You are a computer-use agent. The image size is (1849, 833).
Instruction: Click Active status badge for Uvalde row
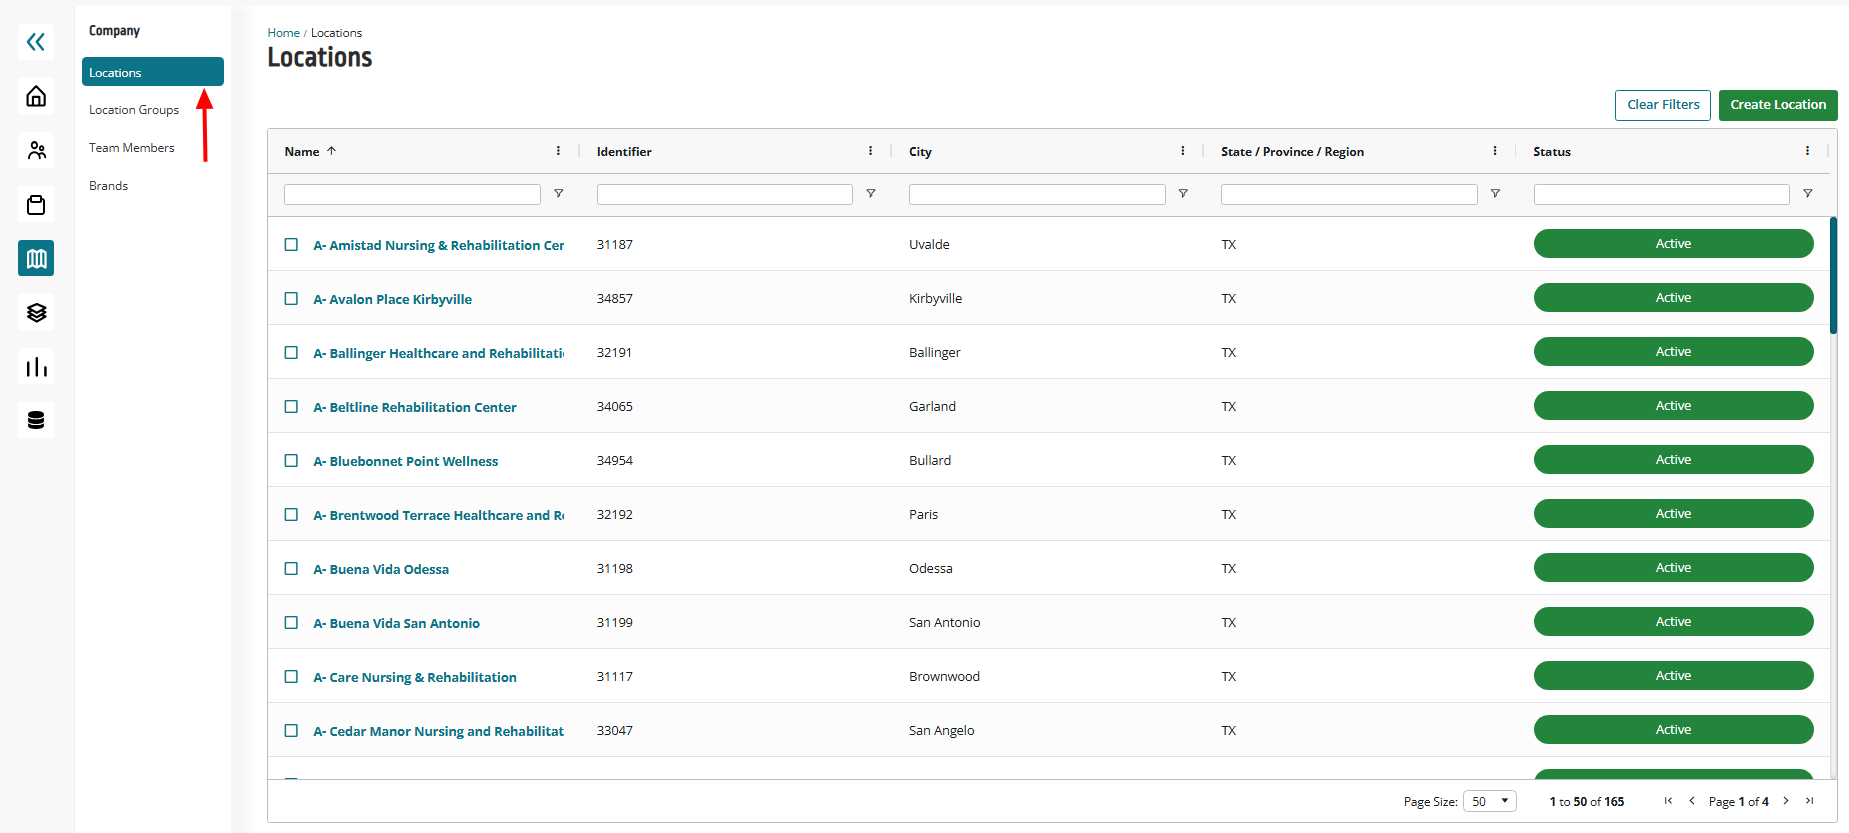click(x=1673, y=244)
